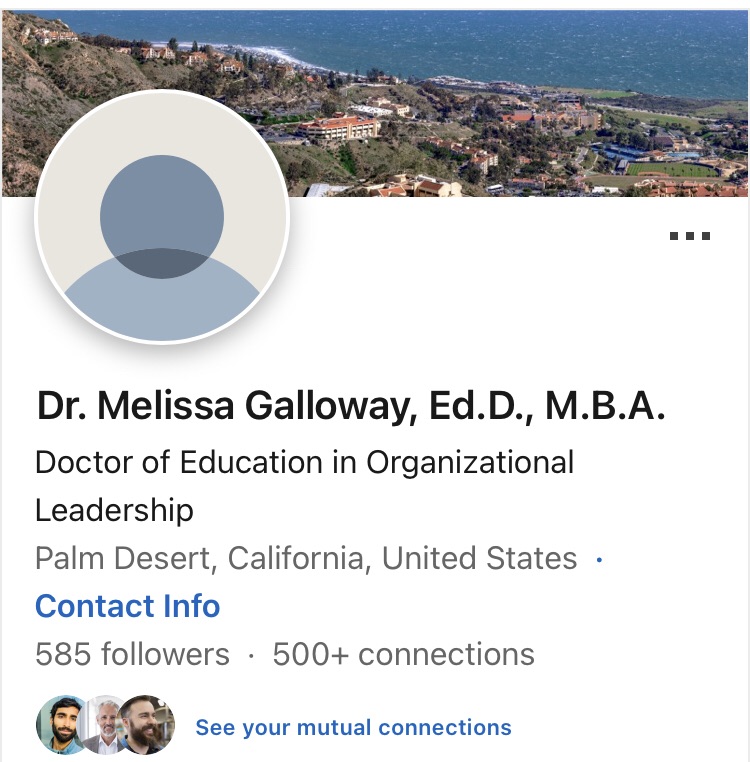Image resolution: width=750 pixels, height=762 pixels.
Task: Select See your mutual connections
Action: tap(353, 727)
